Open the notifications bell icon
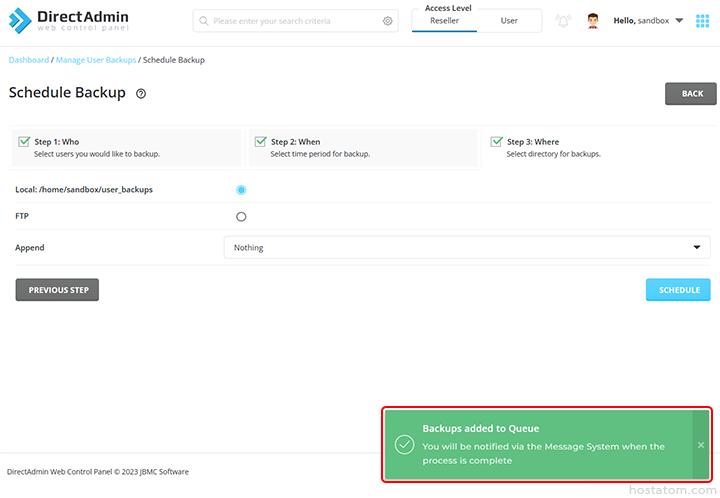The image size is (720, 498). point(563,21)
